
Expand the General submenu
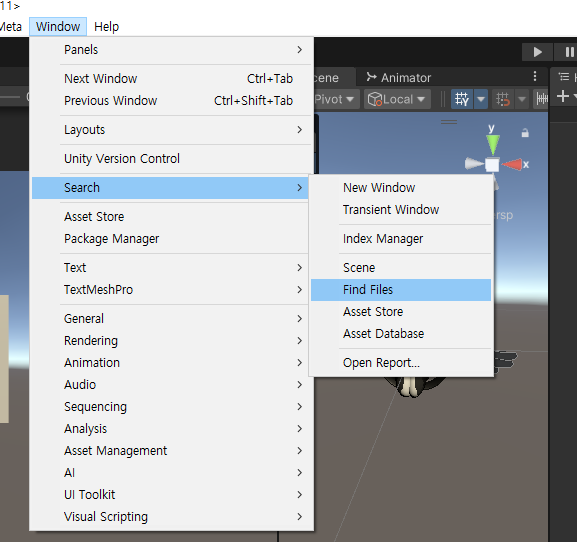[x=170, y=319]
